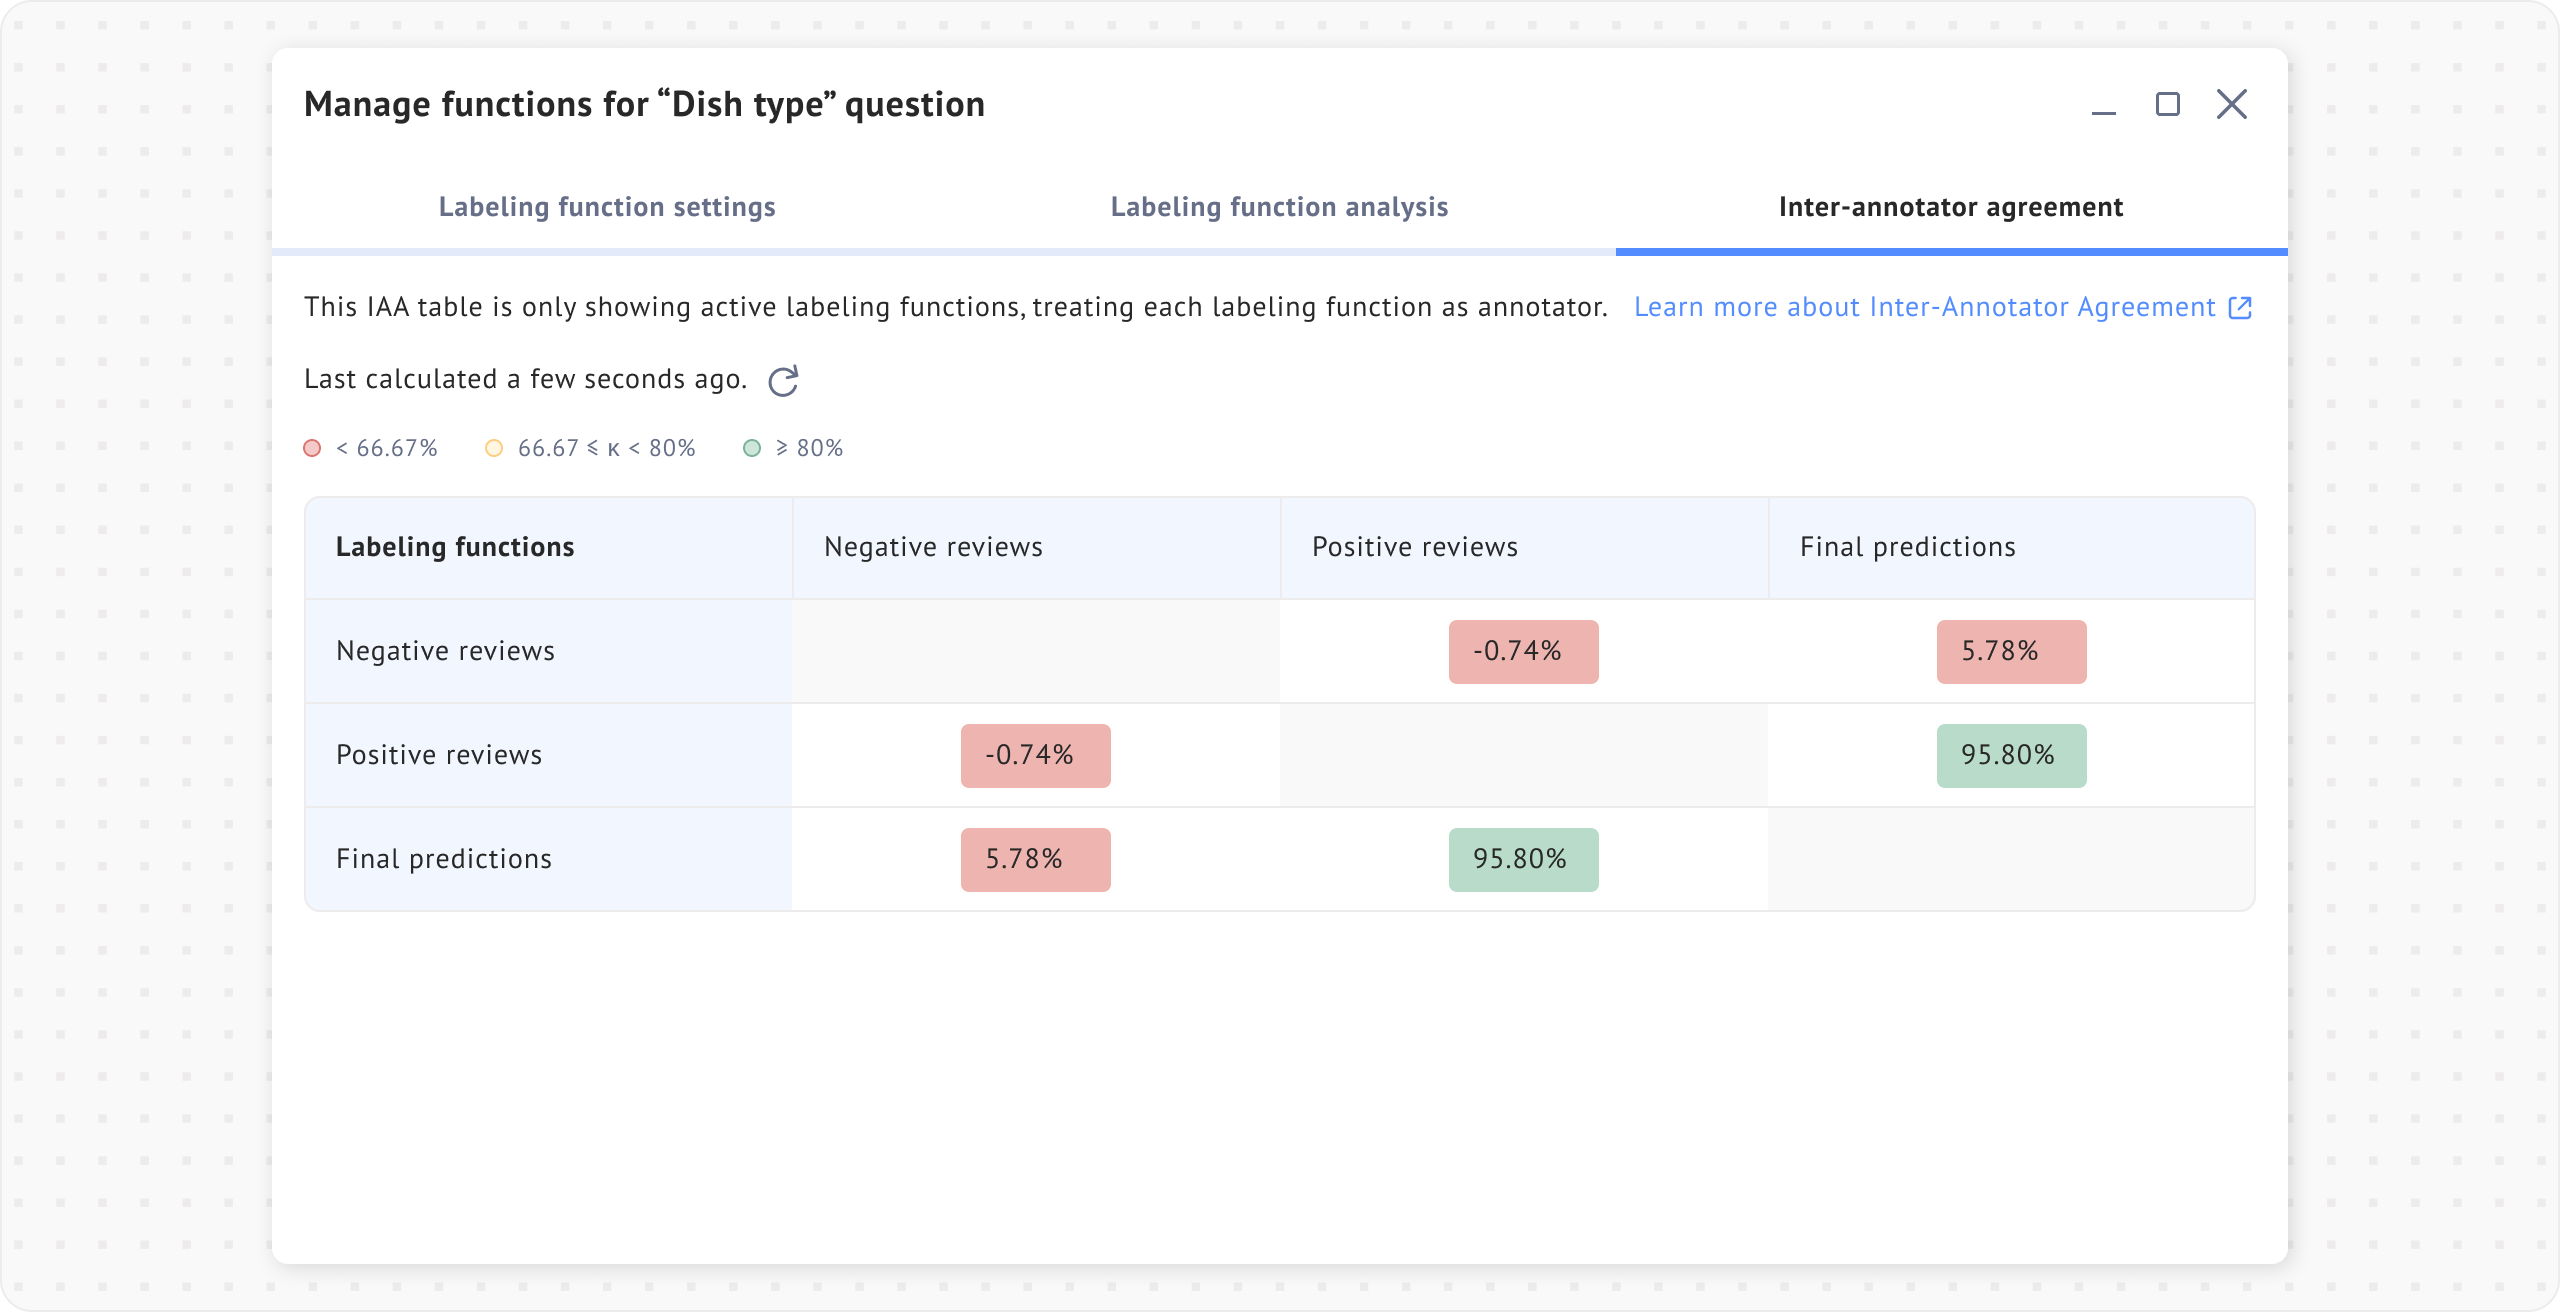This screenshot has height=1312, width=2560.
Task: Click the Final predictions column header
Action: [1907, 547]
